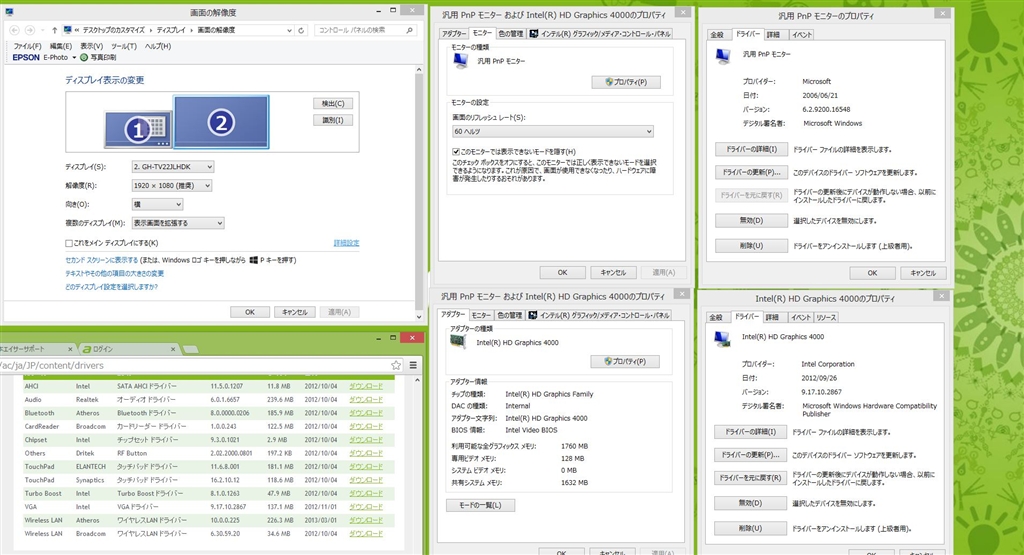
Task: Bookmark star icon in browser address bar
Action: tap(395, 365)
